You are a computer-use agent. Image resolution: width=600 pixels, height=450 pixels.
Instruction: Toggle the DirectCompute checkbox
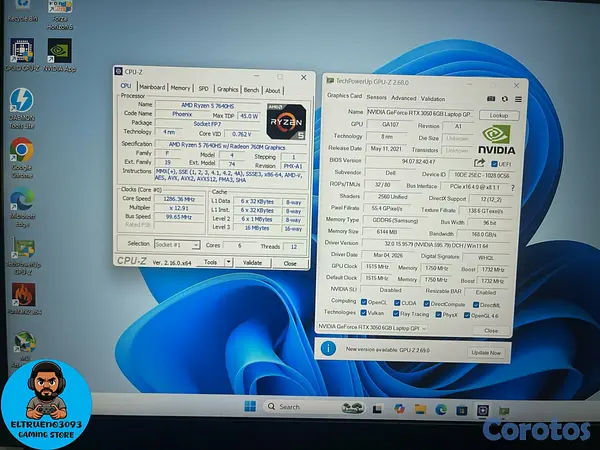pos(427,303)
